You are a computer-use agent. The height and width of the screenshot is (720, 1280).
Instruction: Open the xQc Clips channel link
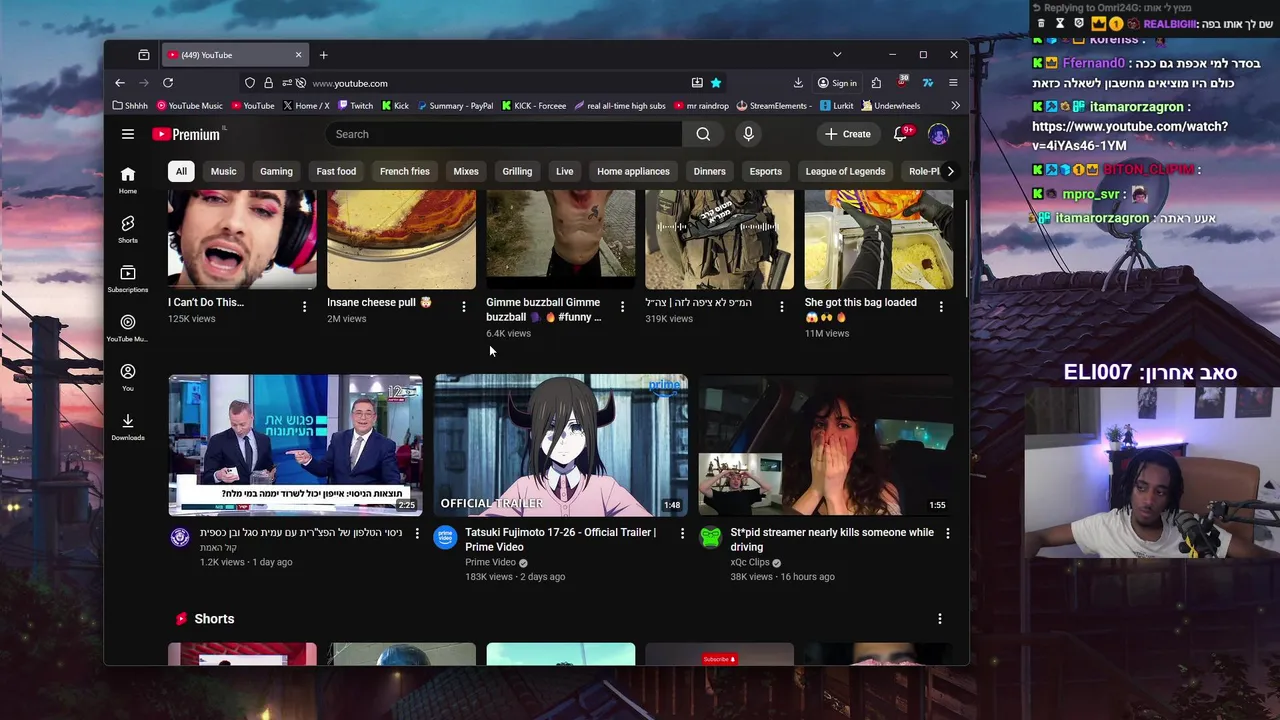pos(749,562)
